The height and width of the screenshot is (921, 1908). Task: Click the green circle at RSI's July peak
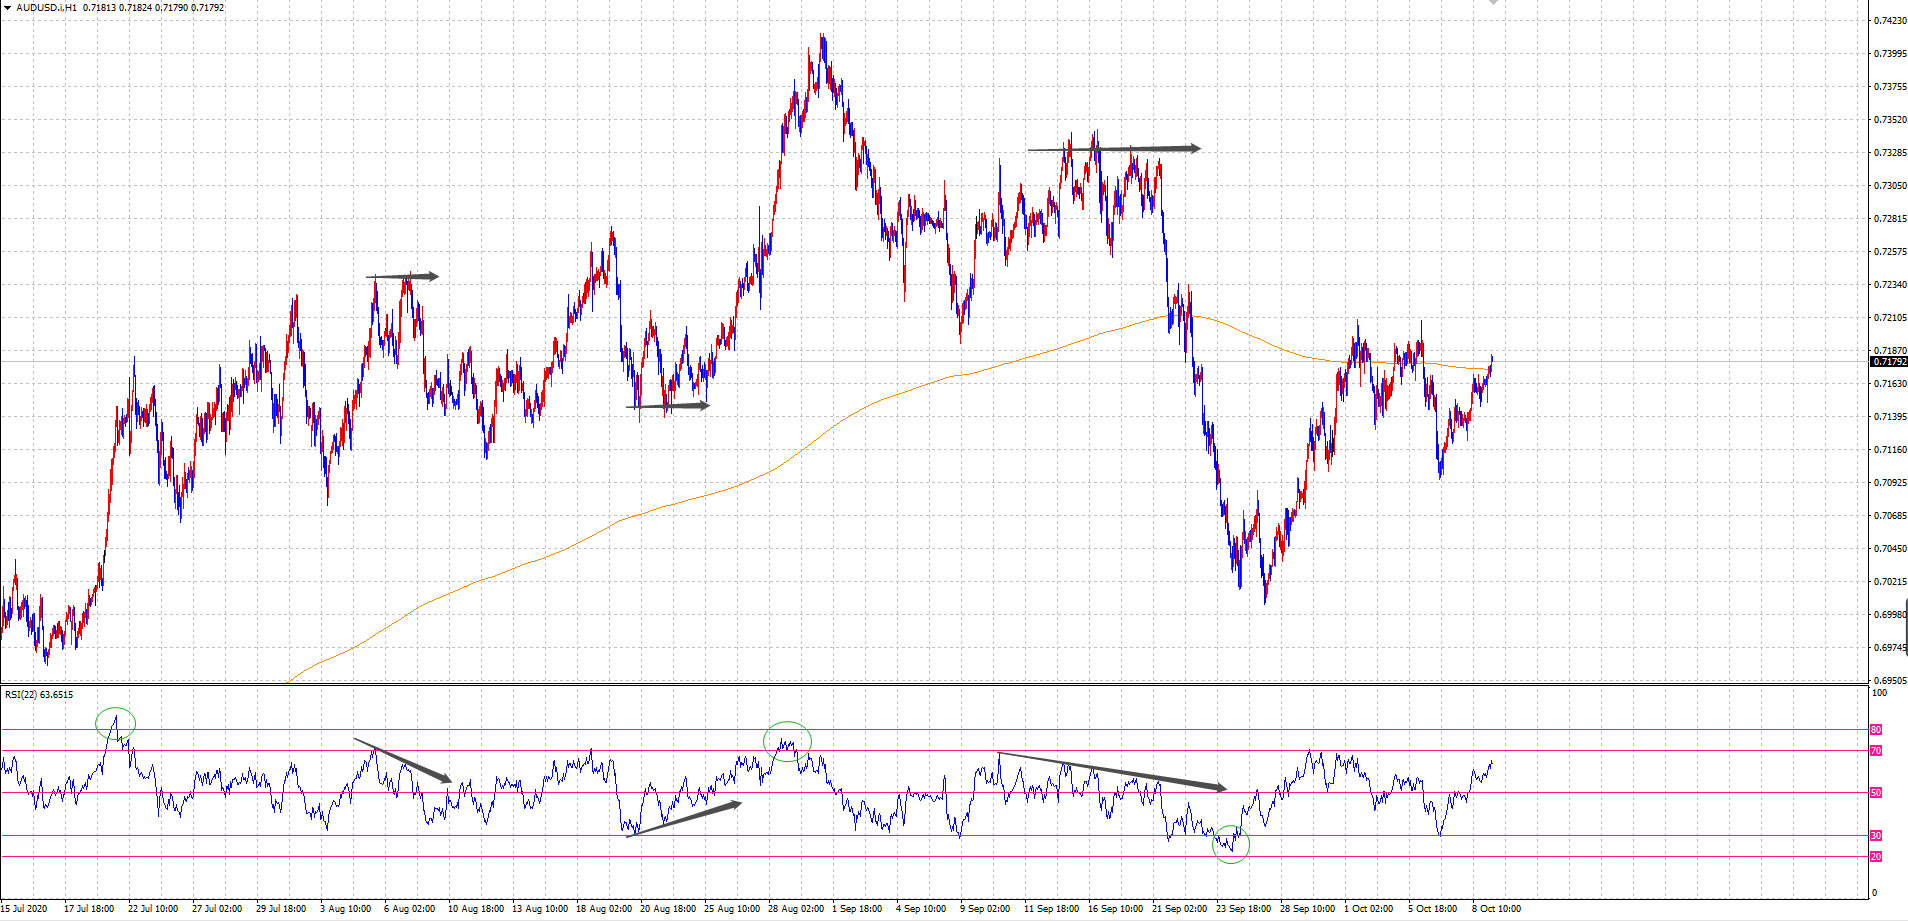(115, 723)
